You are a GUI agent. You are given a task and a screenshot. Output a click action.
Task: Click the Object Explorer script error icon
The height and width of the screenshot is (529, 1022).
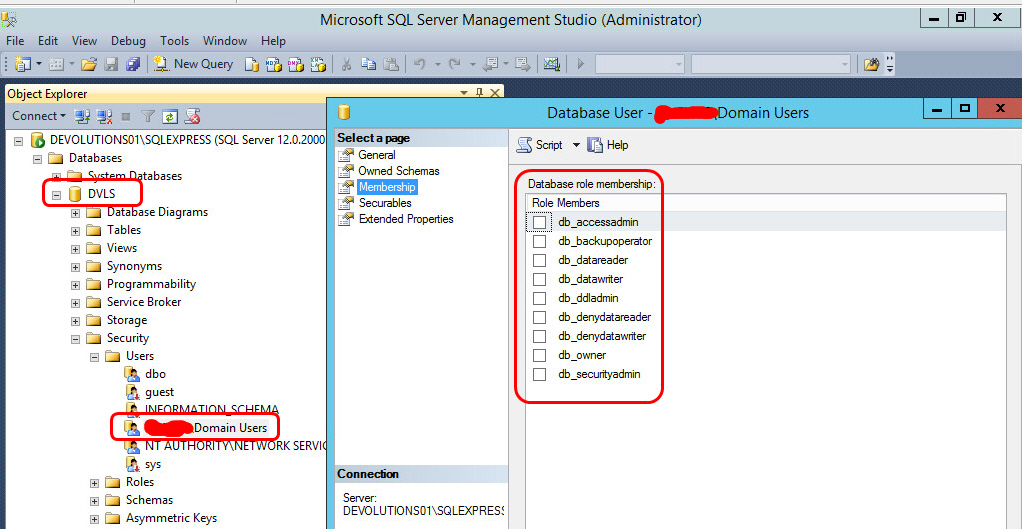[192, 117]
